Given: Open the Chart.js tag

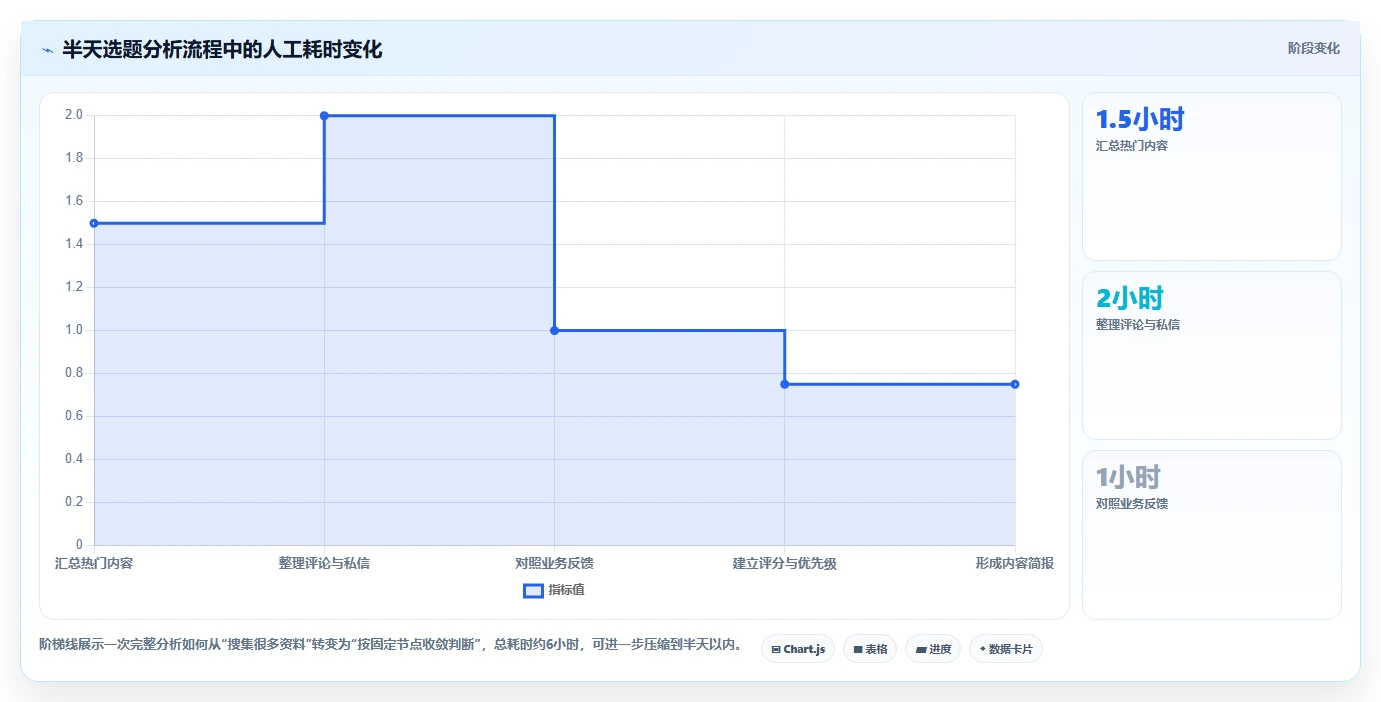Looking at the screenshot, I should [x=798, y=649].
